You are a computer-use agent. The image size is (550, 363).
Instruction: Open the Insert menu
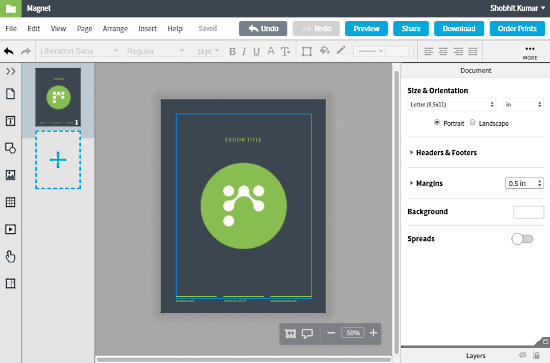(x=147, y=28)
